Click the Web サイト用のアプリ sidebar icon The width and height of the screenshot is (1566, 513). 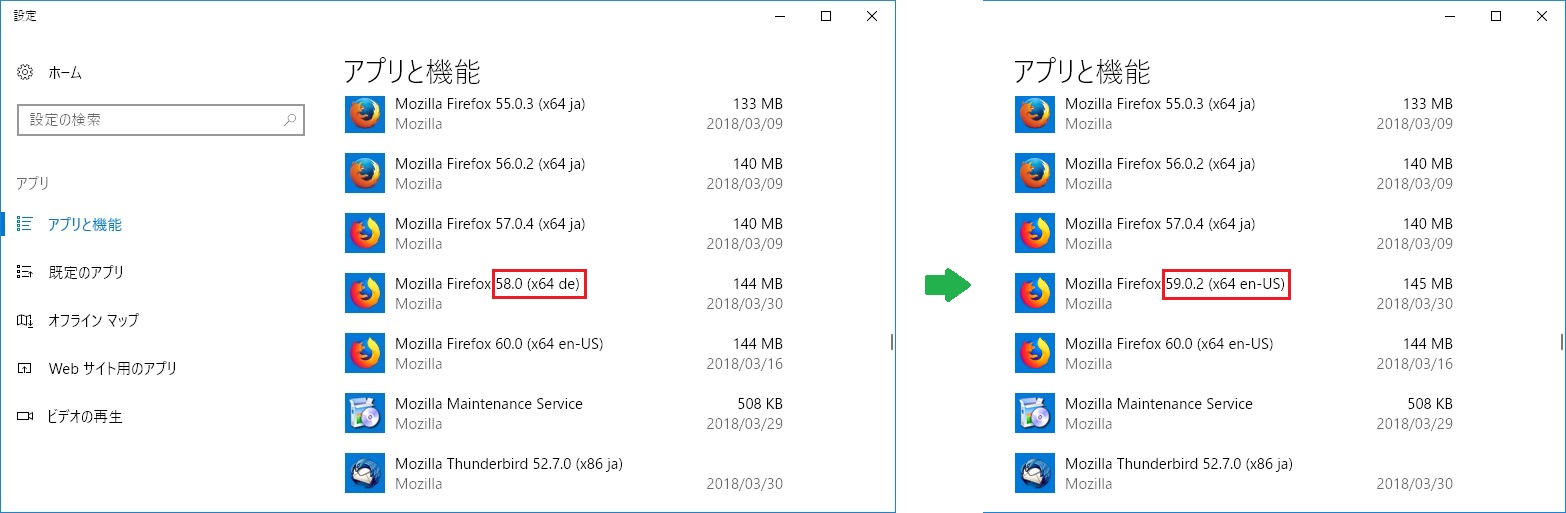26,368
